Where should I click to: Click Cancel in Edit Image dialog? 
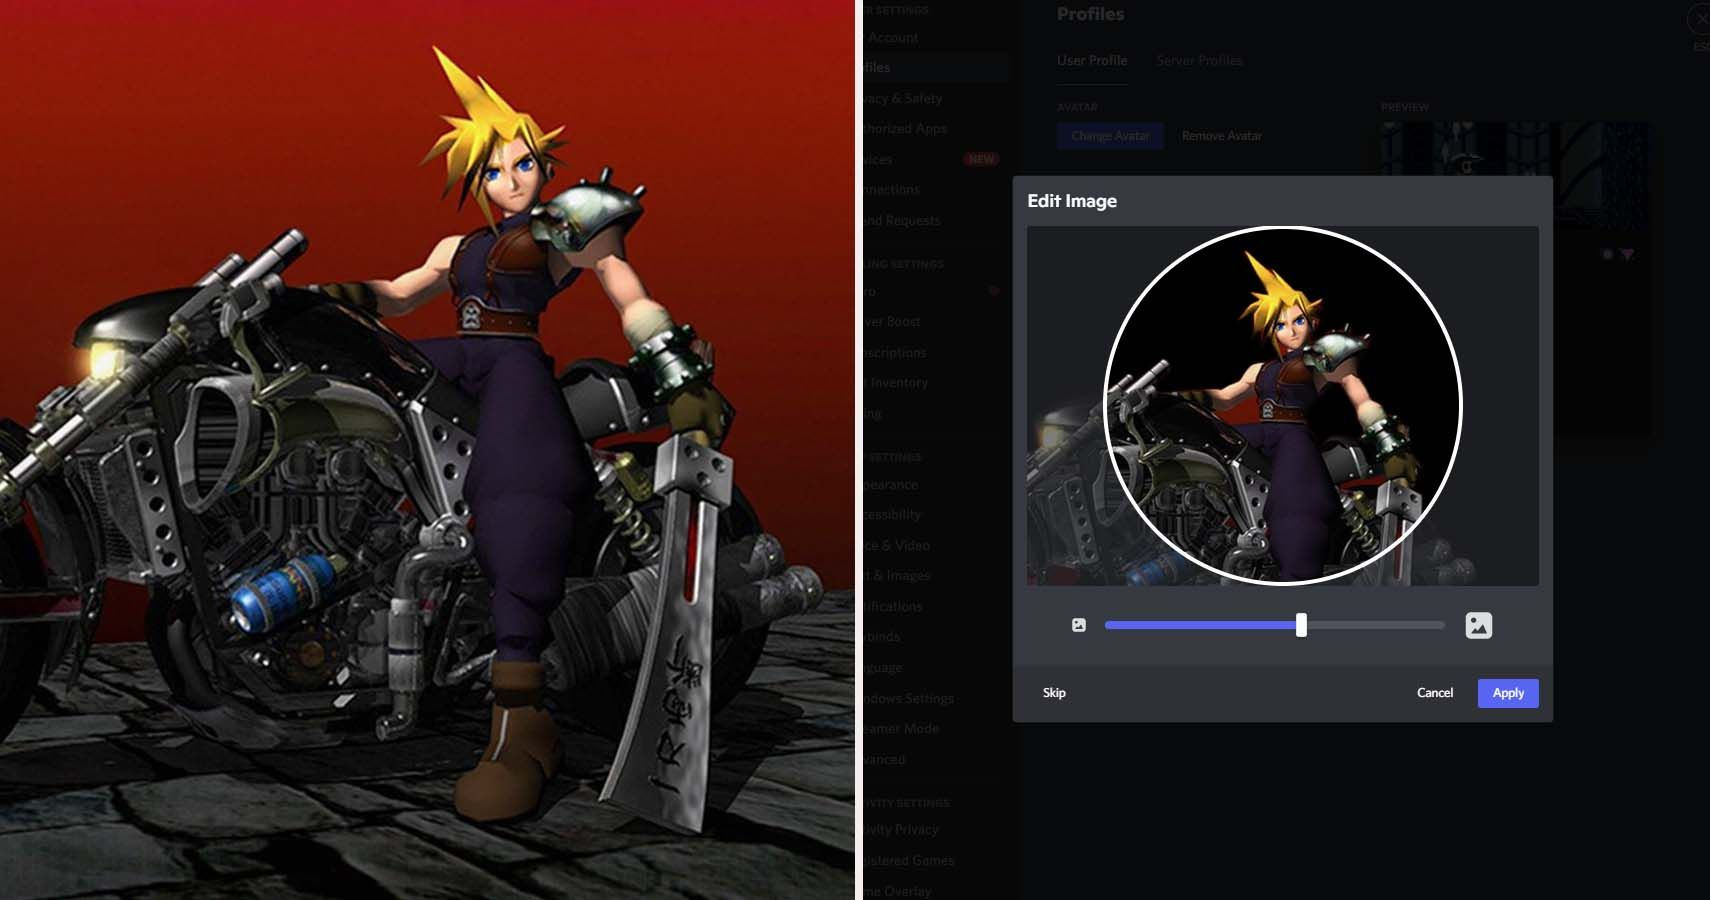click(x=1435, y=693)
